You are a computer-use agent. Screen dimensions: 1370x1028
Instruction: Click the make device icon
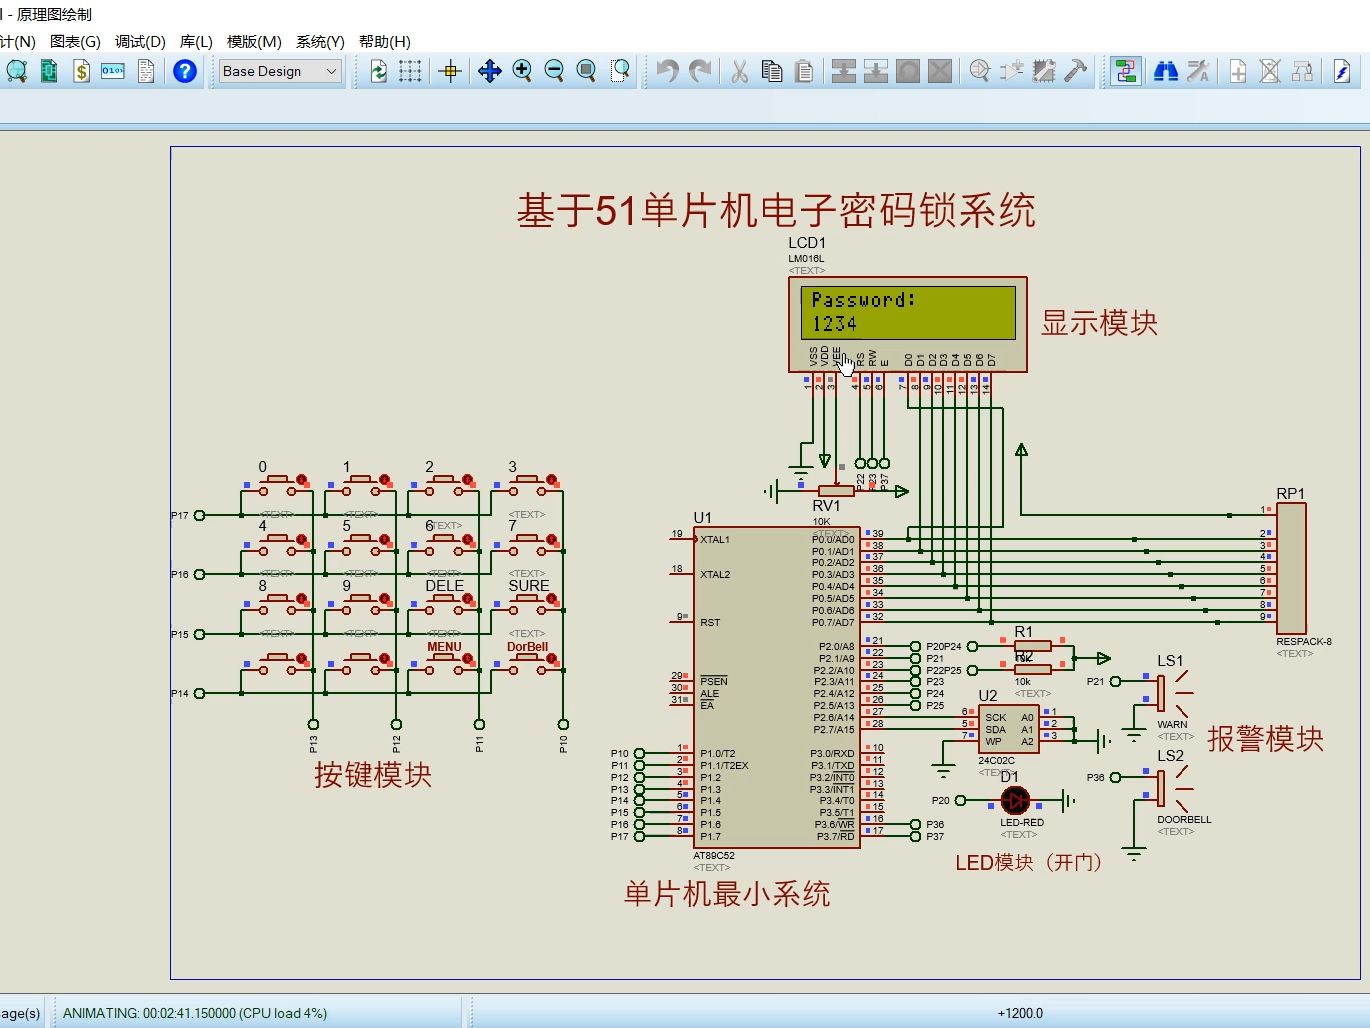click(1011, 71)
